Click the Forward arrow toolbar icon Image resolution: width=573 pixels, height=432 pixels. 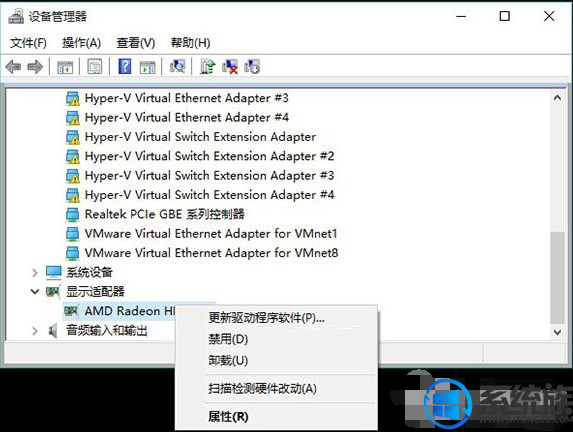[x=35, y=67]
